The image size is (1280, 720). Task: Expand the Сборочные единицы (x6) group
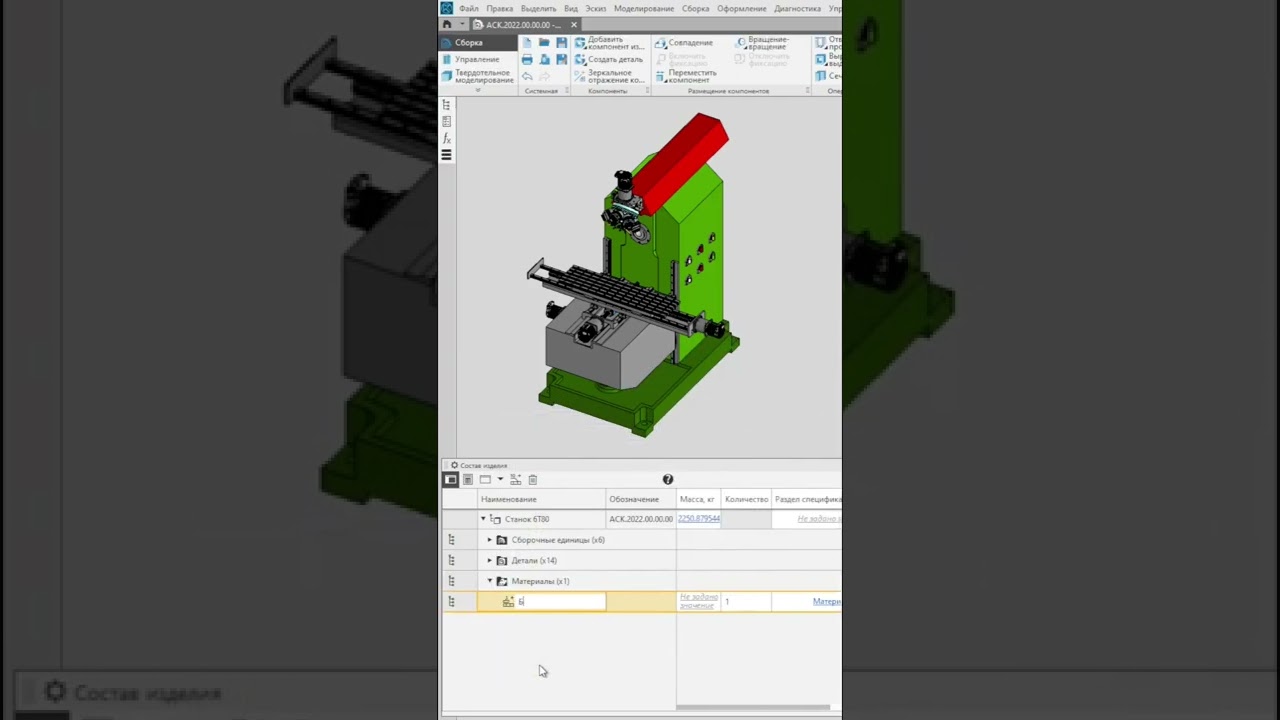point(490,540)
